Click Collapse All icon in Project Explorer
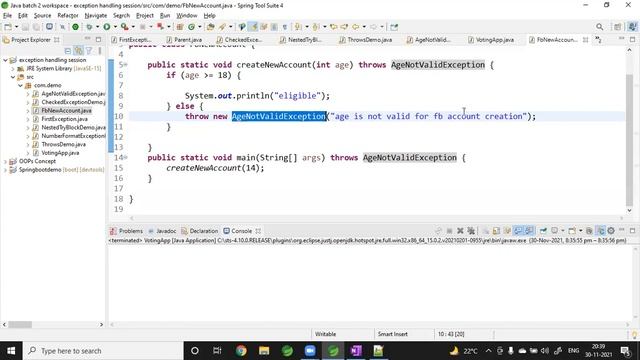 tap(68, 51)
